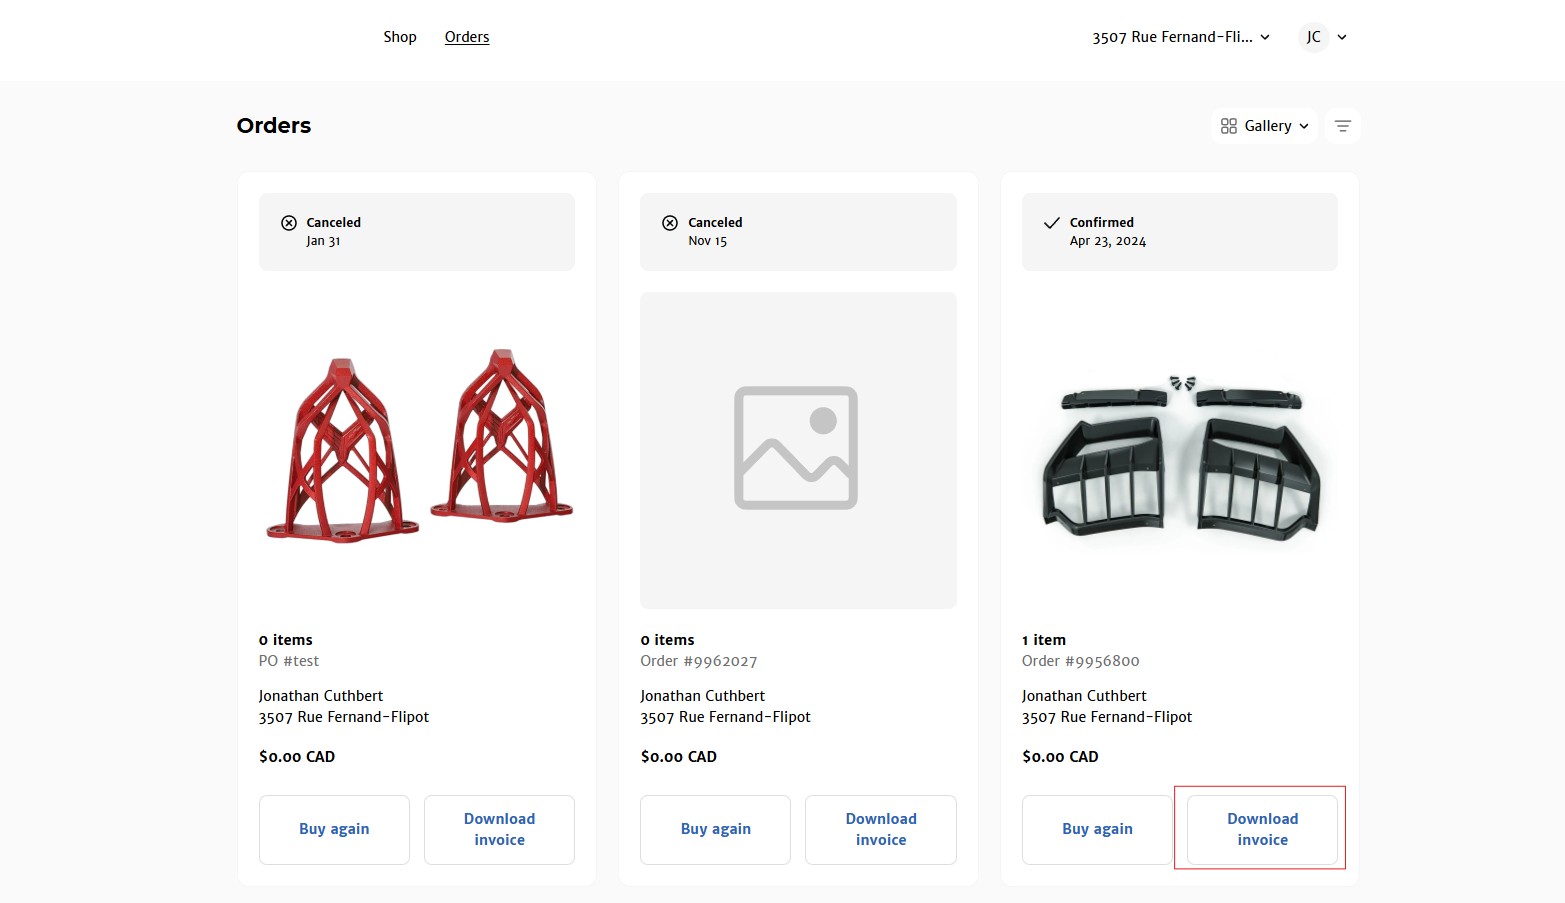Click the 'Confirmed Apr 23, 2024' status banner
Screen dimensions: 1565x903
point(1180,232)
